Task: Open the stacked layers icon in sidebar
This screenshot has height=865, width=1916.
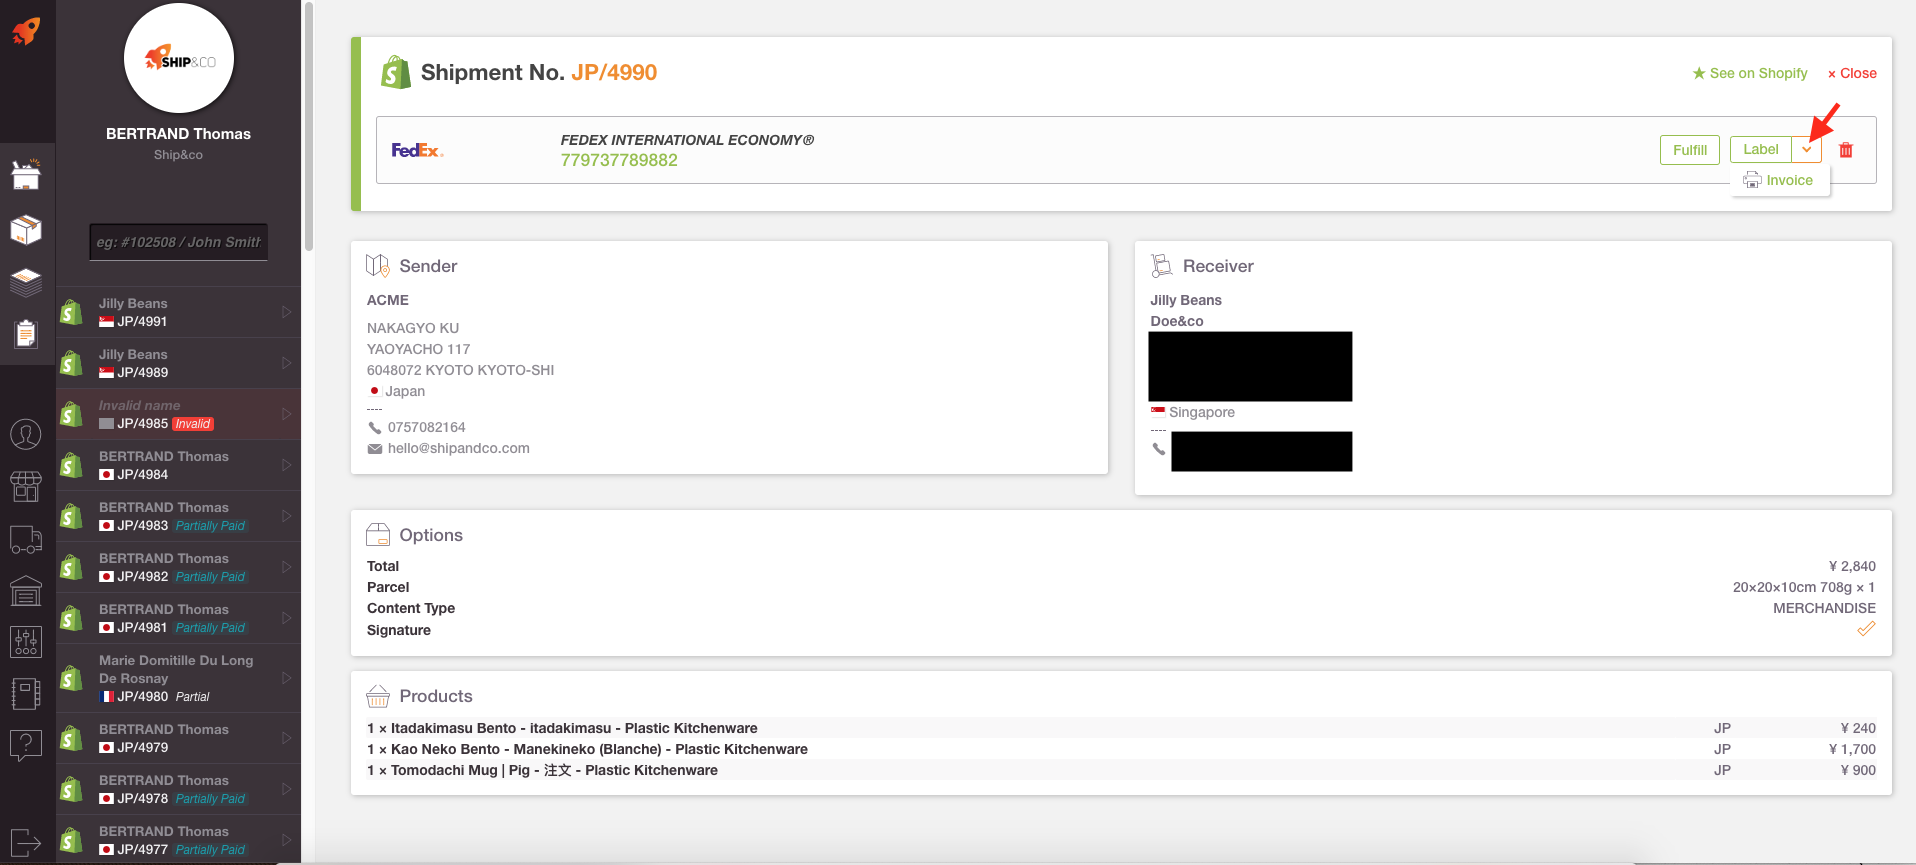Action: (x=26, y=282)
